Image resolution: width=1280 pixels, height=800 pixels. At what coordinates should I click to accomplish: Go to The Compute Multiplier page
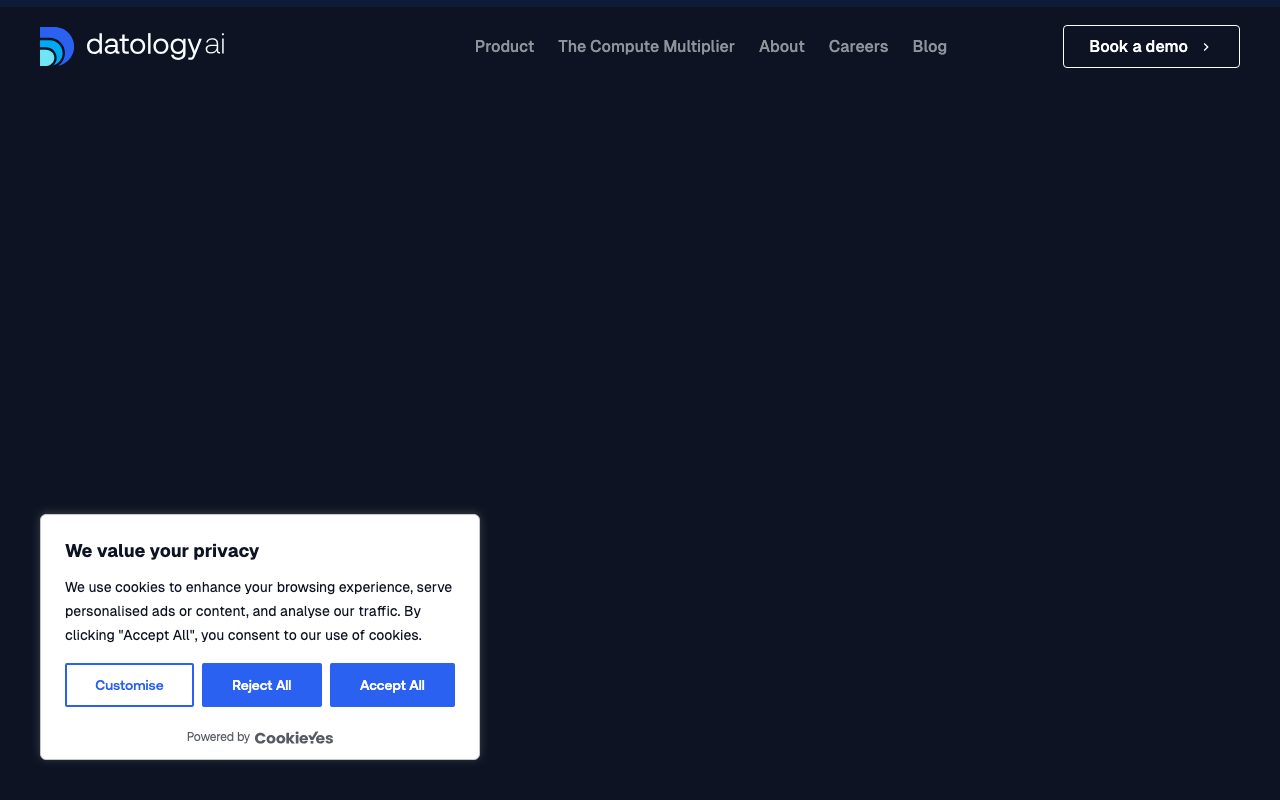point(646,46)
